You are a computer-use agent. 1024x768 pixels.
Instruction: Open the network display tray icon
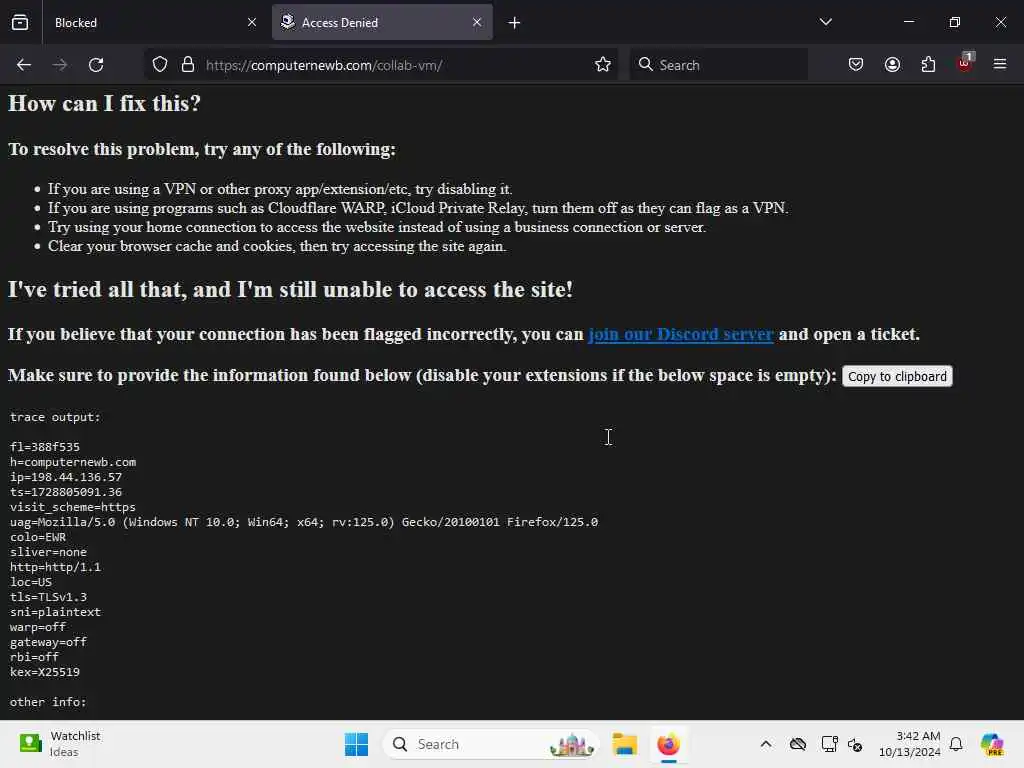[829, 744]
